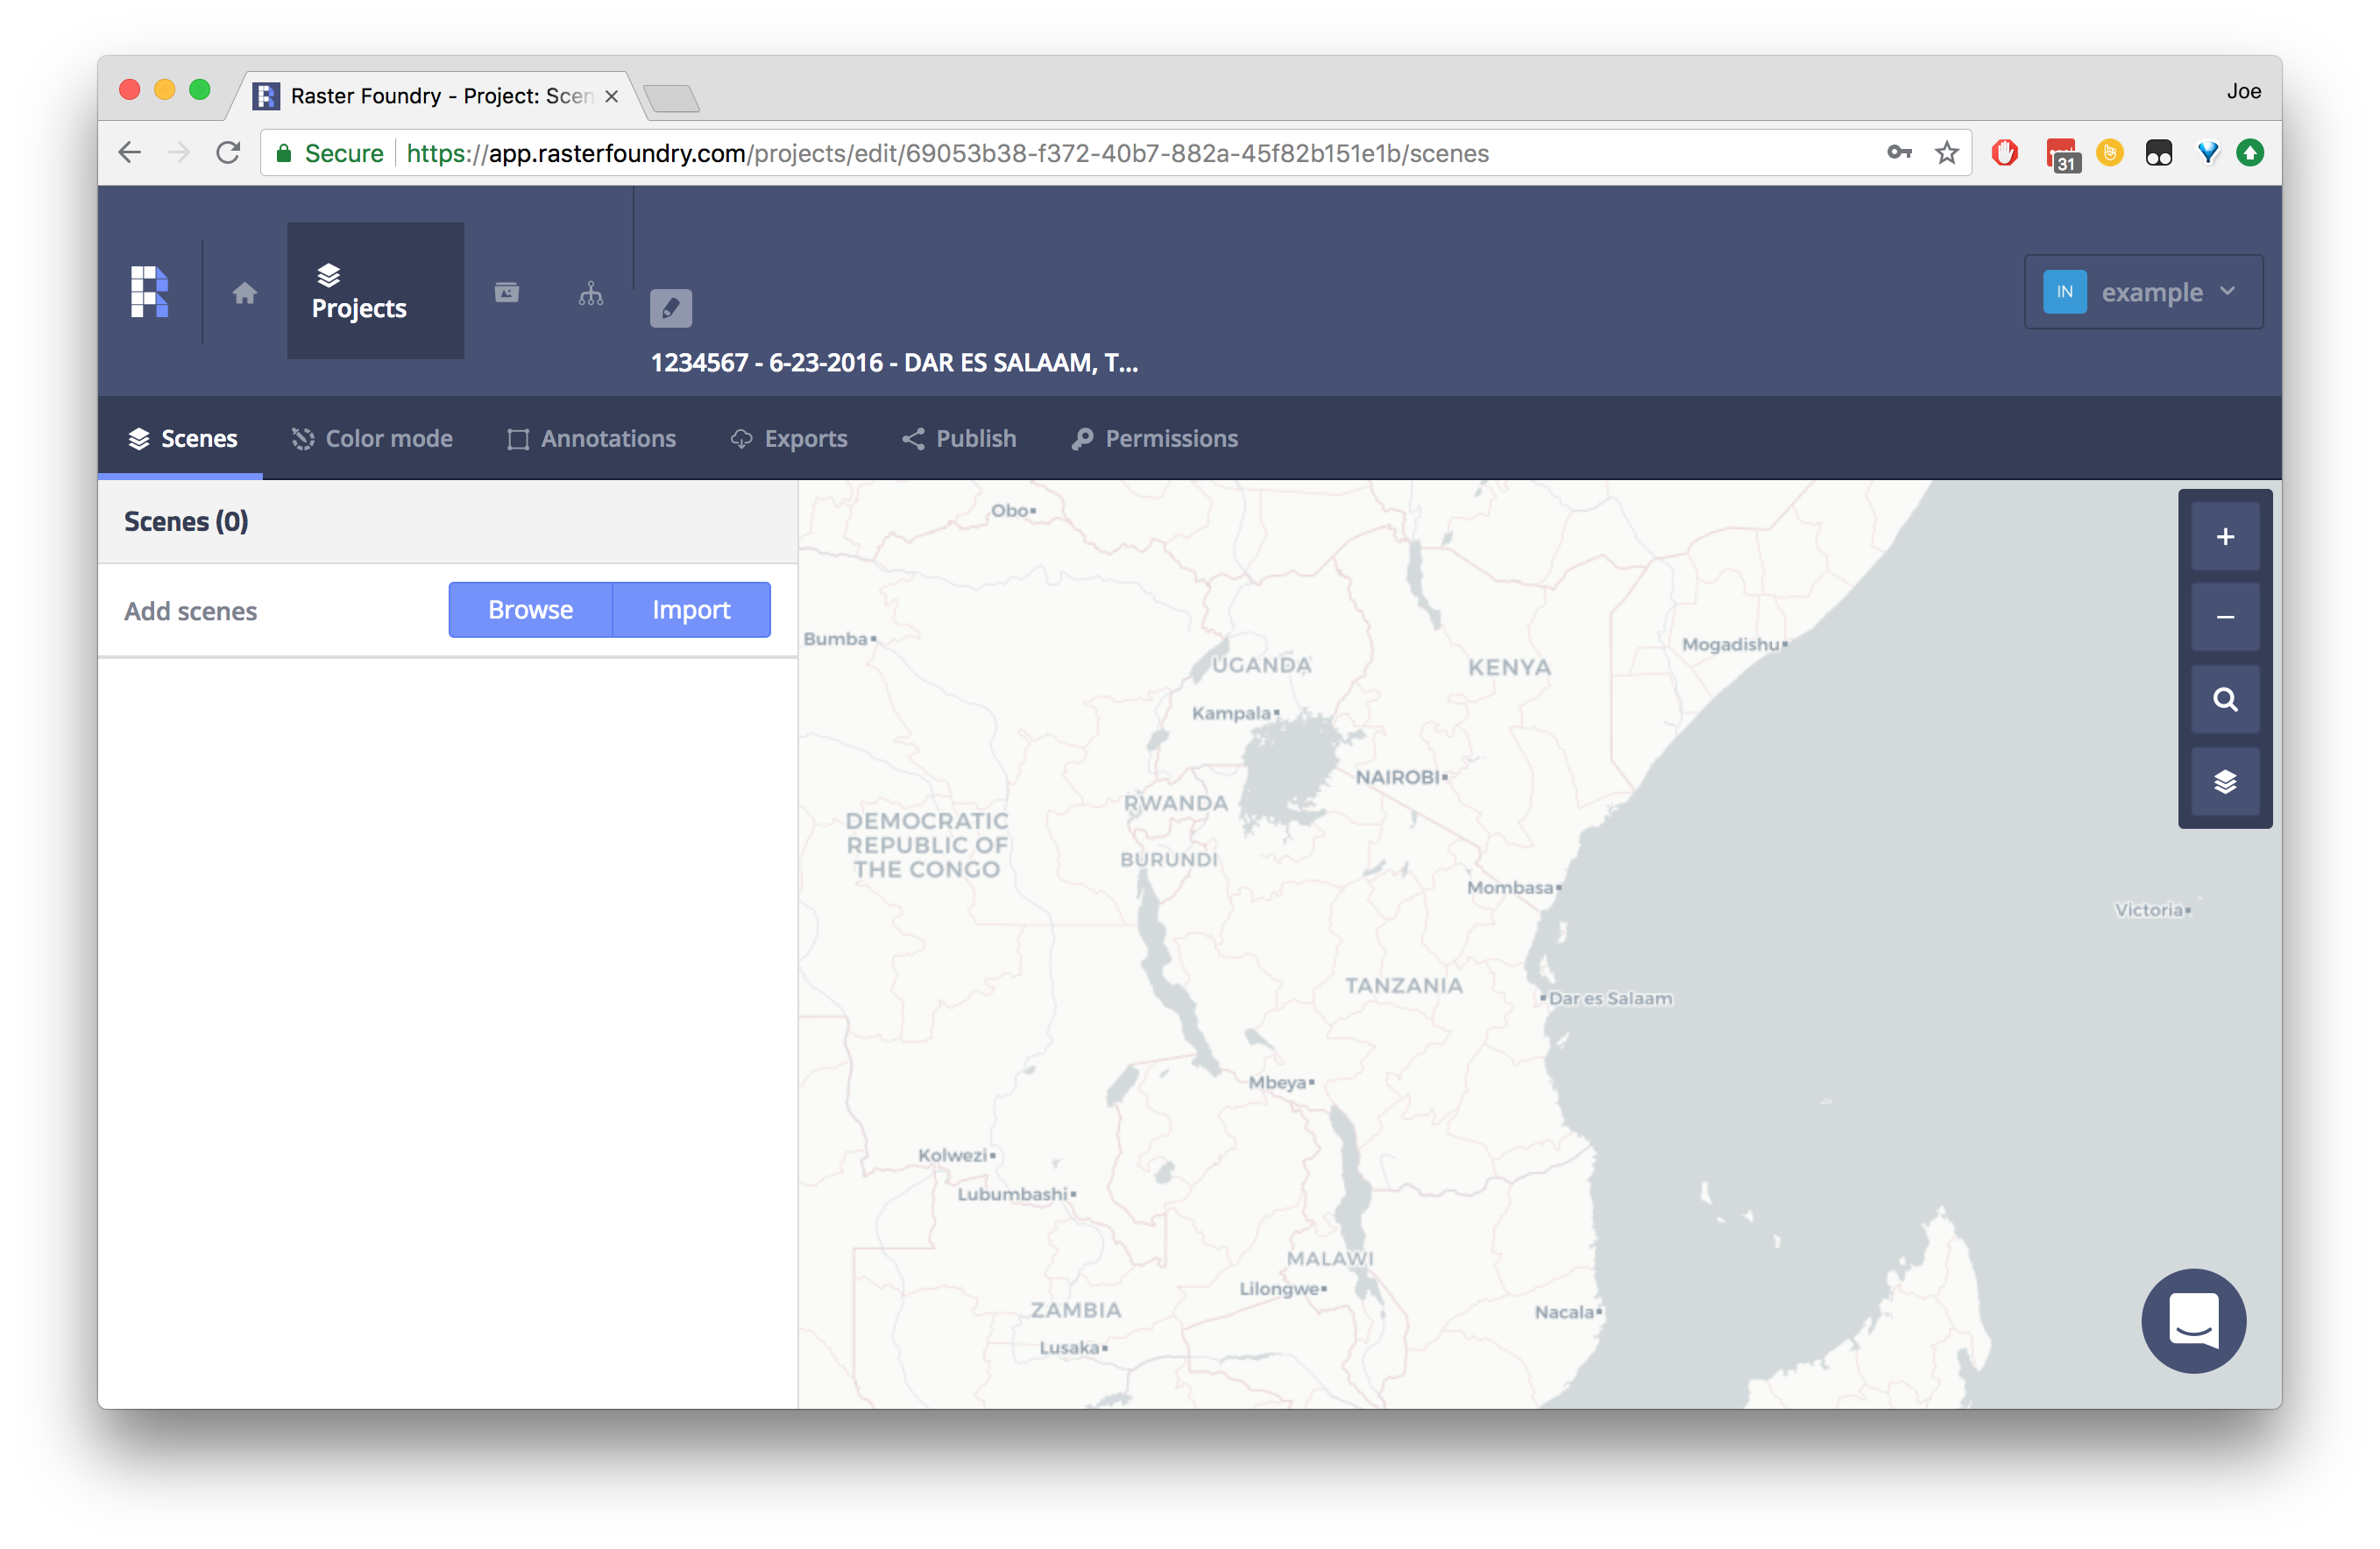Open the Projects section
This screenshot has height=1549, width=2380.
click(375, 291)
